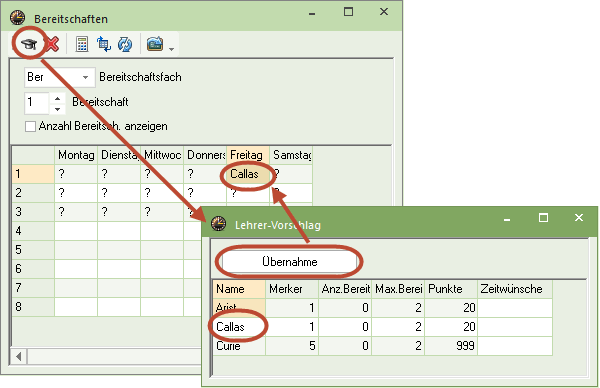
Task: Select the Mittwoch cell in row 3
Action: tap(162, 212)
